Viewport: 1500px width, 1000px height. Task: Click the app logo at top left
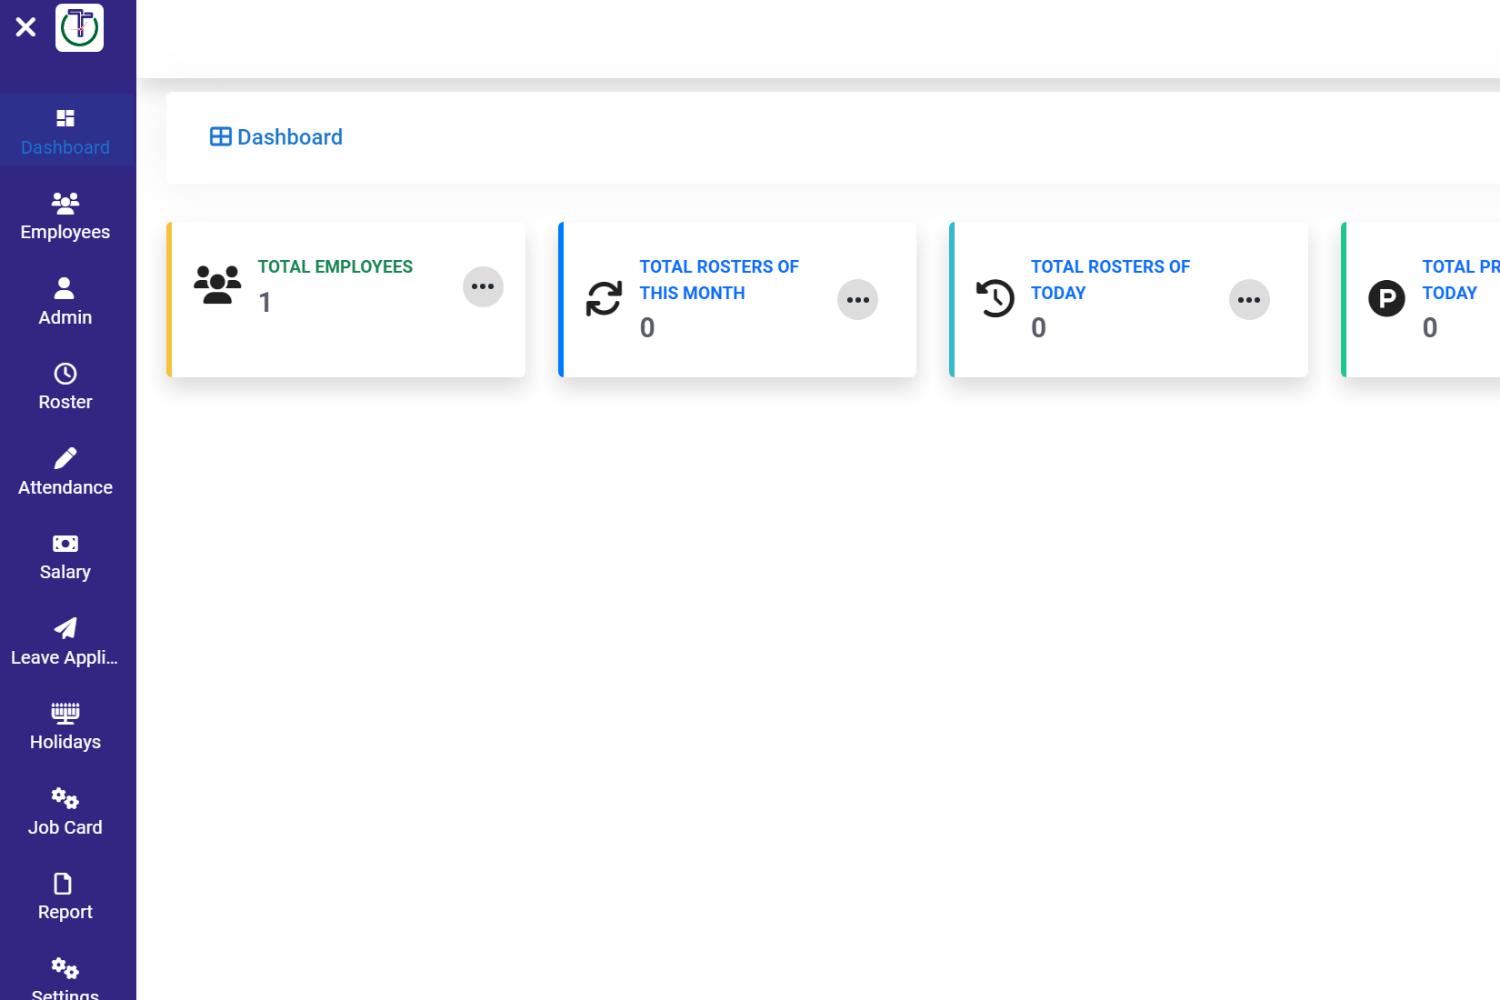click(x=80, y=28)
